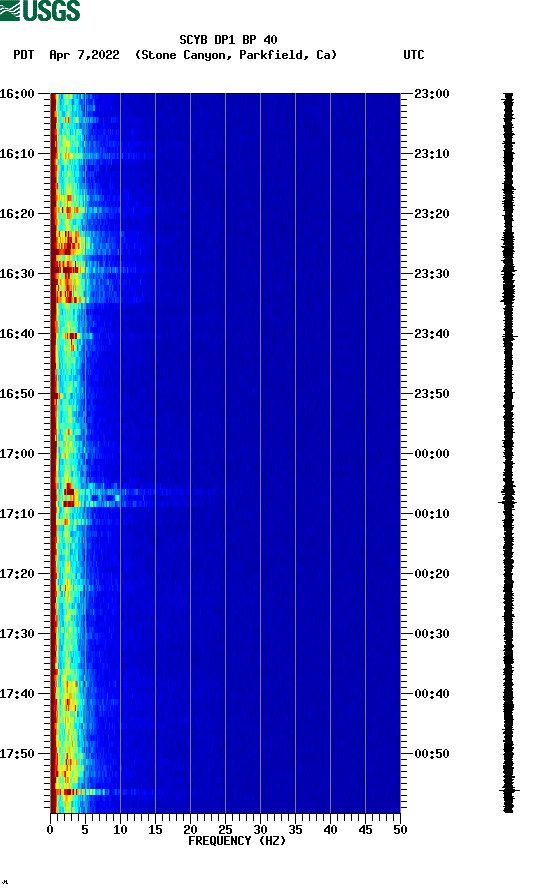Click the '5' frequency axis tick label
The width and height of the screenshot is (552, 893).
[85, 830]
